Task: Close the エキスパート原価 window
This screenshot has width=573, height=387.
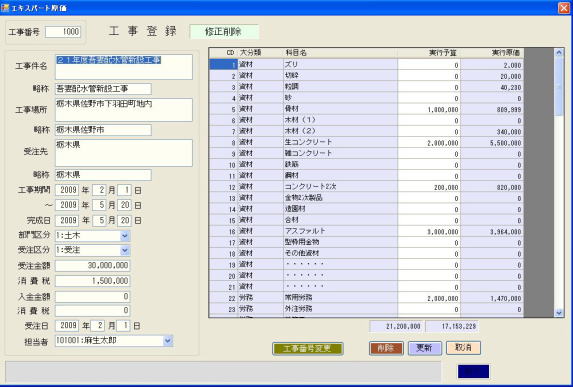Action: coord(564,8)
